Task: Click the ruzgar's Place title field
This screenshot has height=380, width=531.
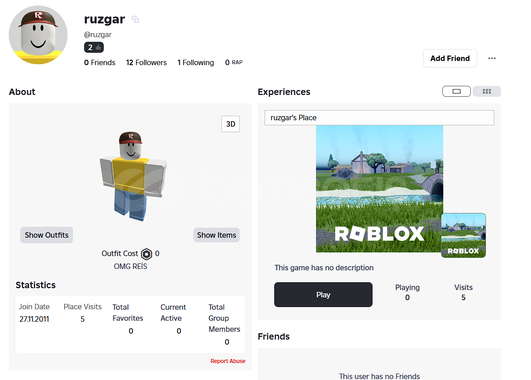Action: click(379, 118)
